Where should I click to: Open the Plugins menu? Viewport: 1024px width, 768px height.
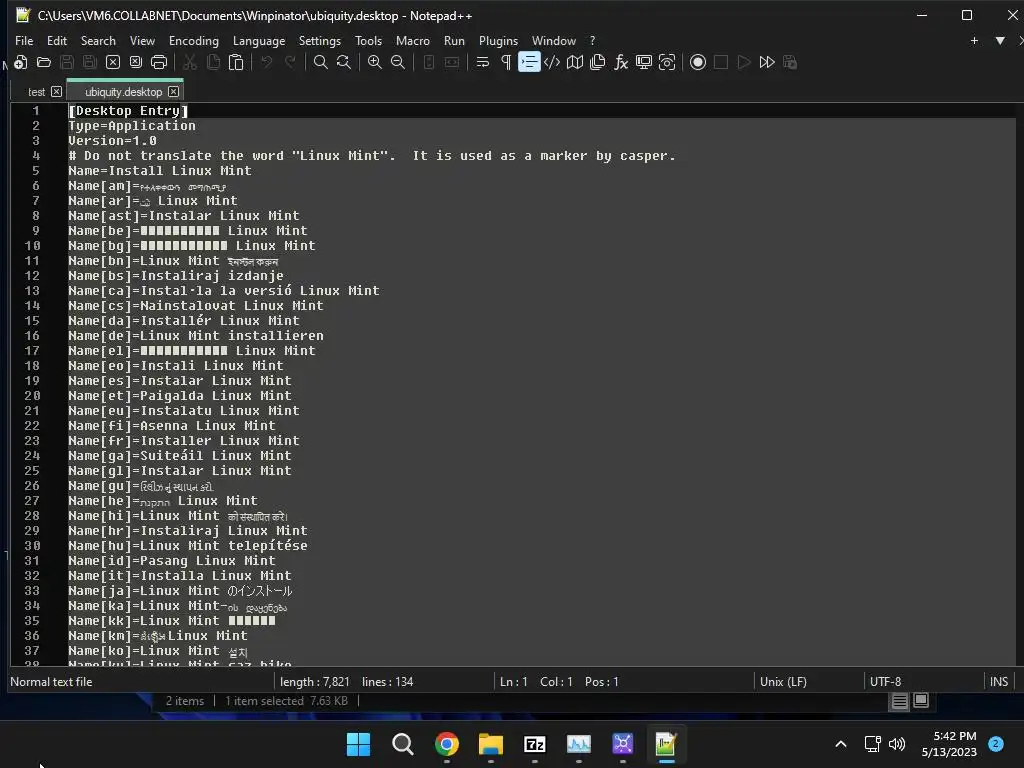498,40
